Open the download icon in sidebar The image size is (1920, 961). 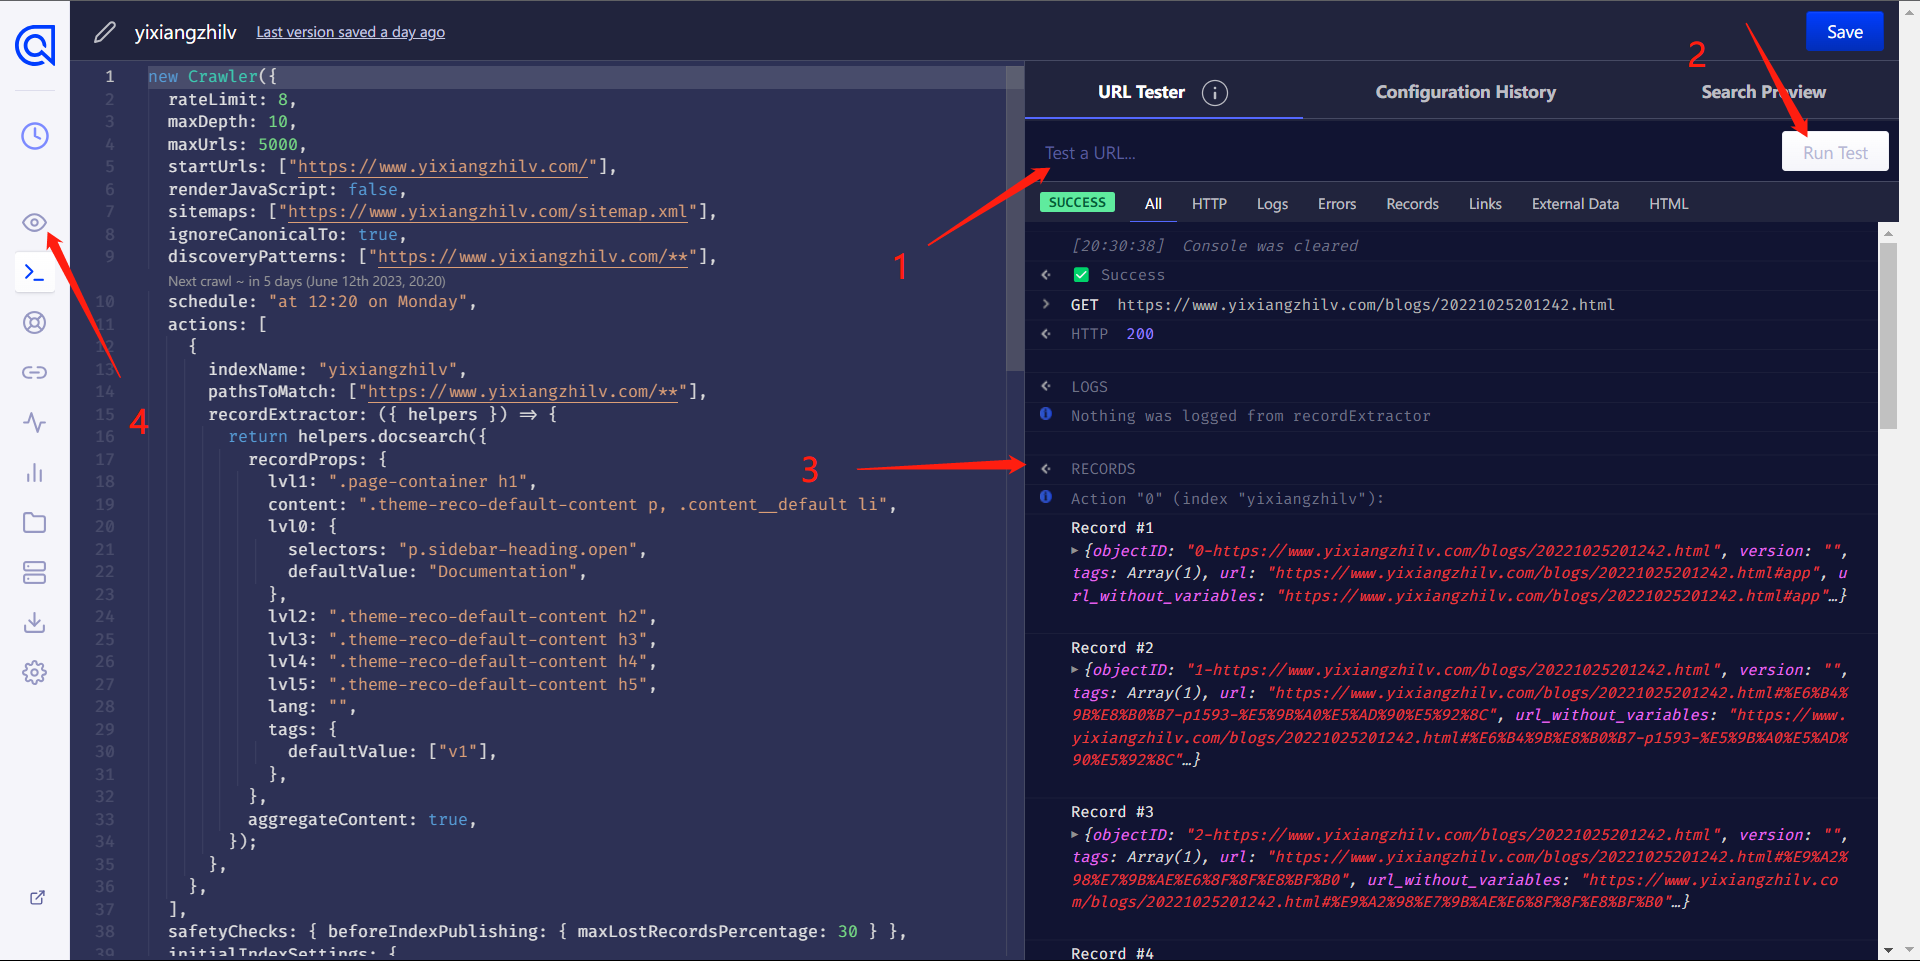tap(35, 622)
